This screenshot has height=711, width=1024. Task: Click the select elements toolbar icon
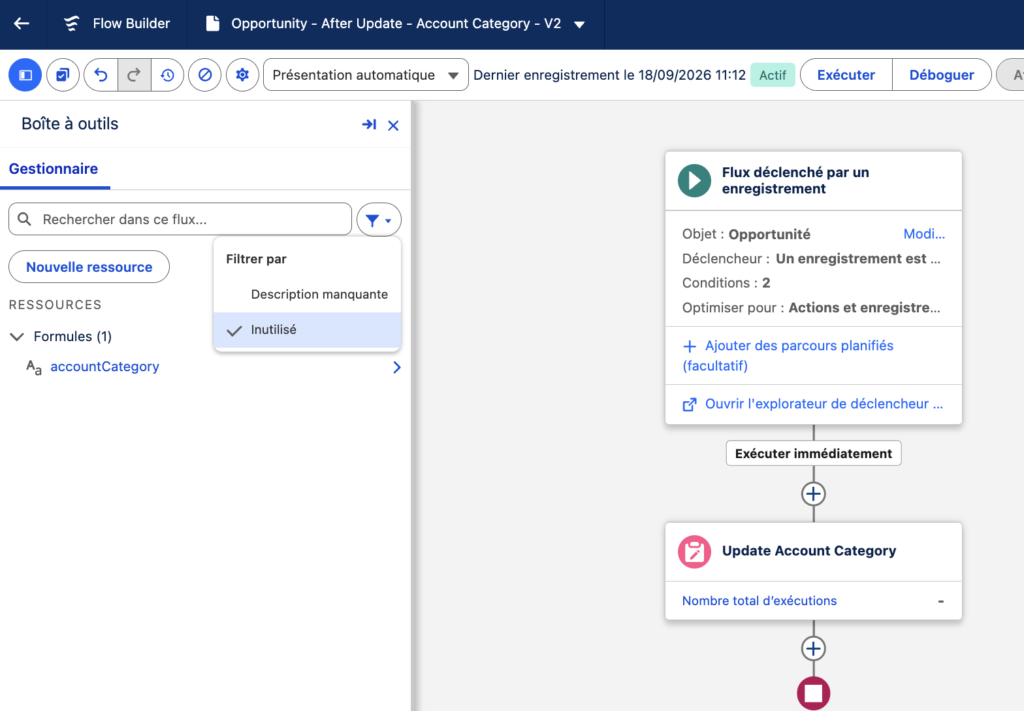coord(63,75)
